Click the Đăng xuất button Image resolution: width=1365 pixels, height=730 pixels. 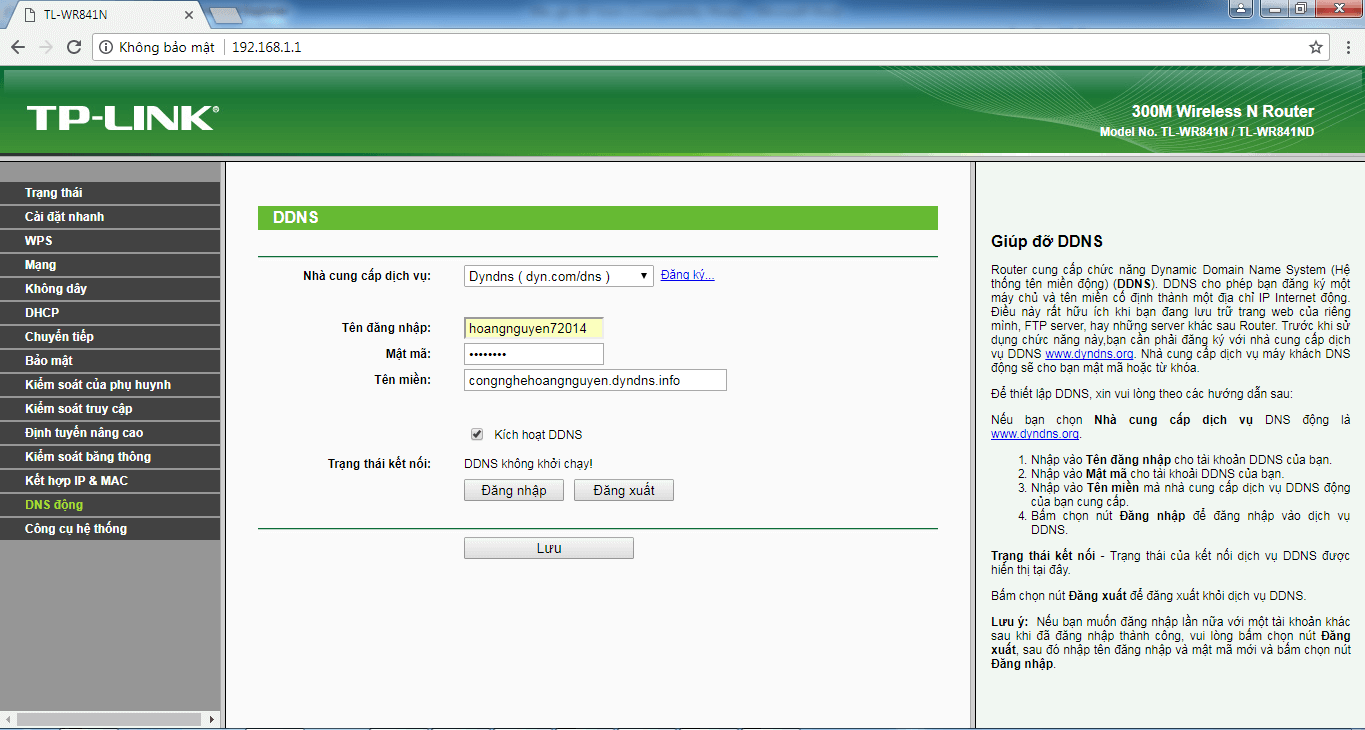click(x=623, y=490)
